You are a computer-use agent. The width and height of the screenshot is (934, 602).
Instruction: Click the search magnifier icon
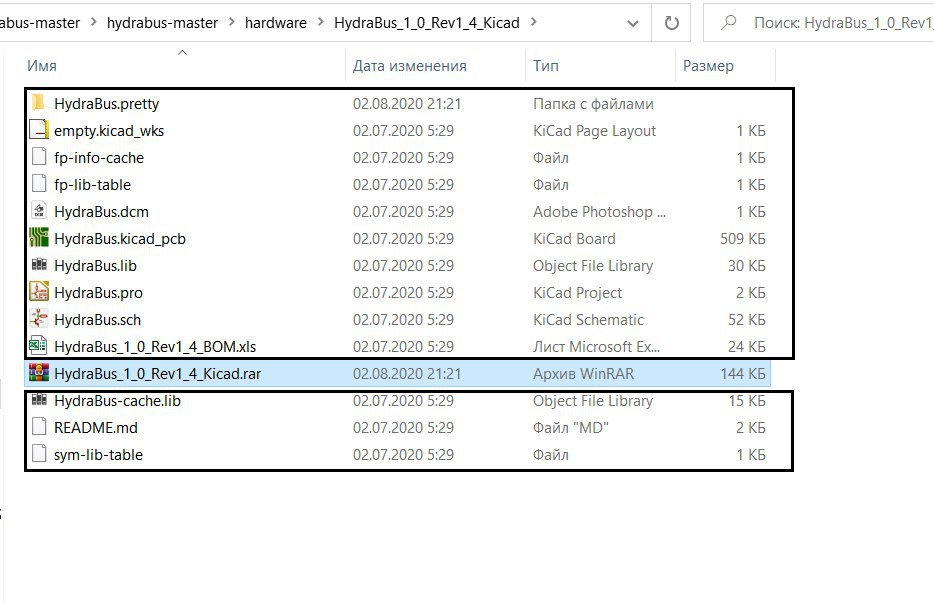728,23
